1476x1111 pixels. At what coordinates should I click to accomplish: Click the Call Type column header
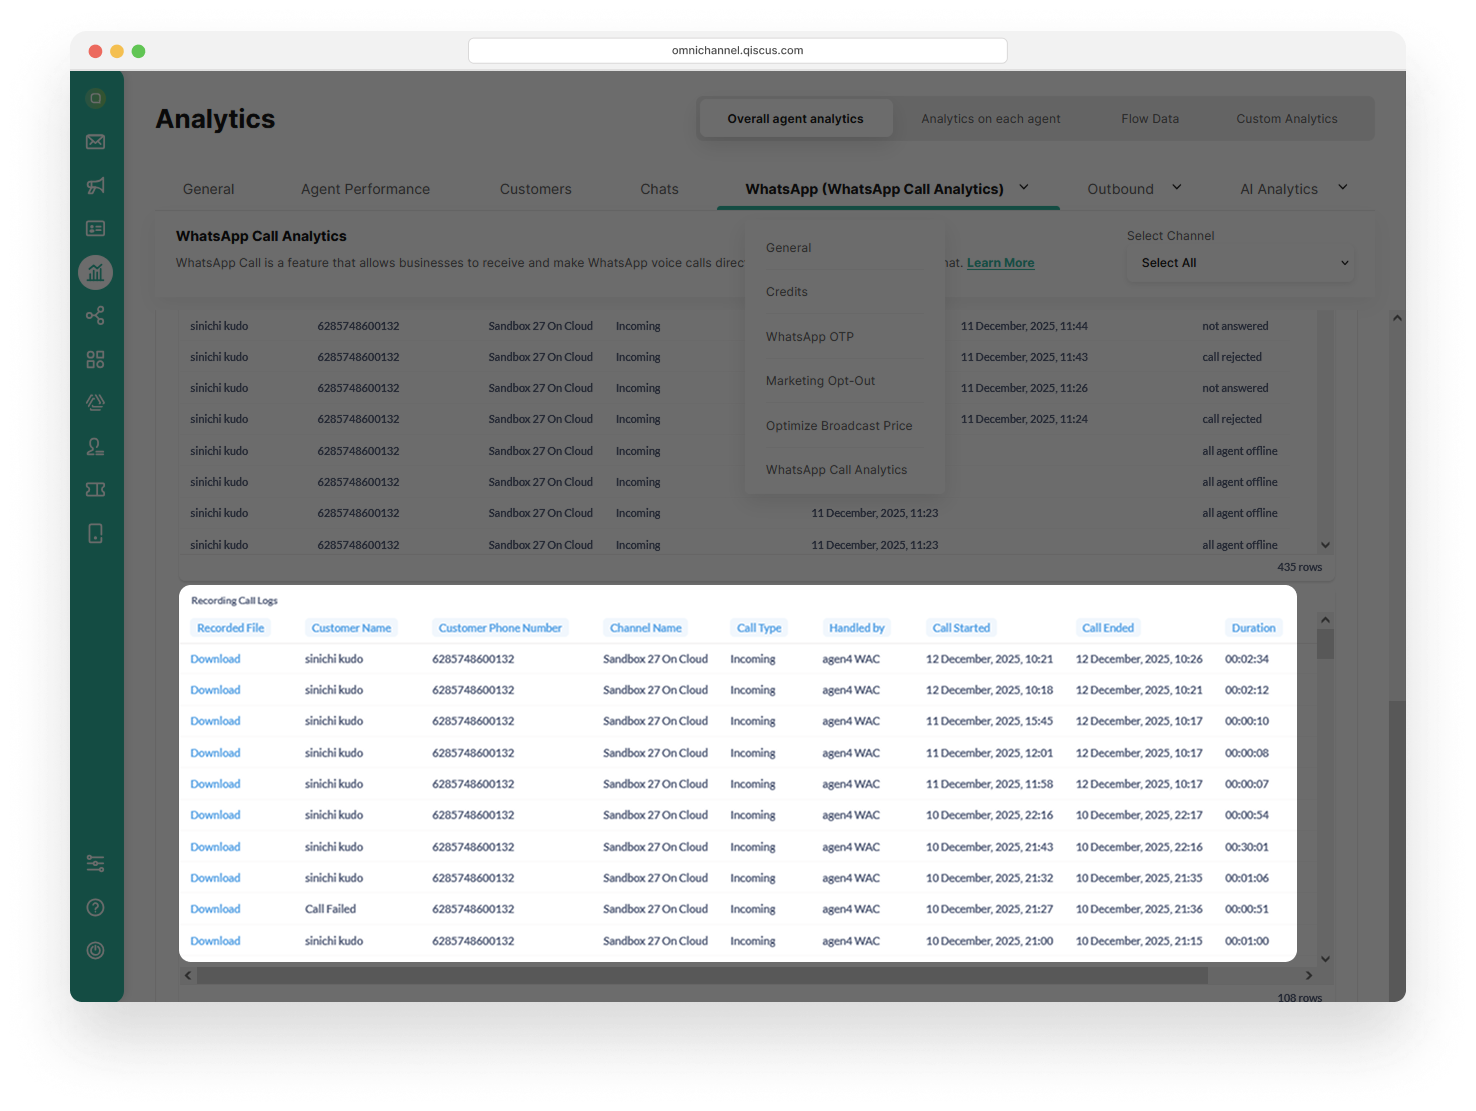(759, 628)
